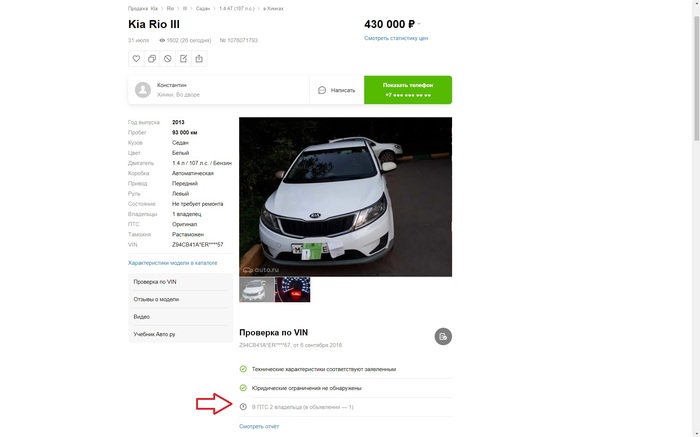Screen dimensions: 700x437
Task: Click 'Седан' in the breadcrumb trail
Action: (x=203, y=8)
